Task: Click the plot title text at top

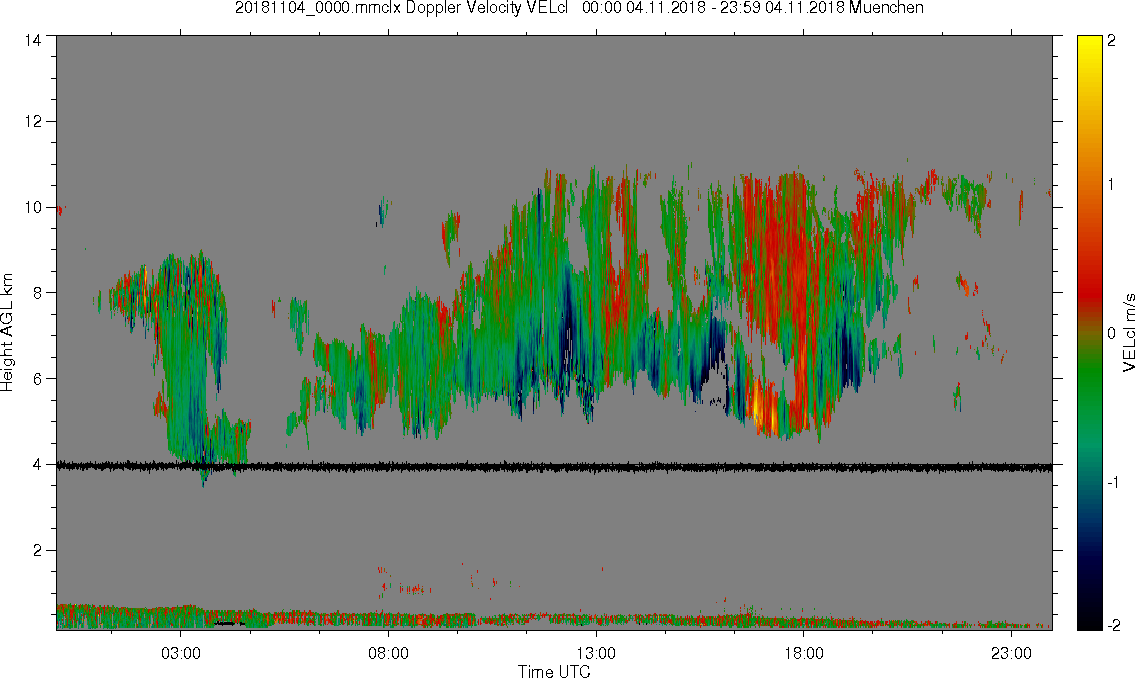Action: pos(579,8)
